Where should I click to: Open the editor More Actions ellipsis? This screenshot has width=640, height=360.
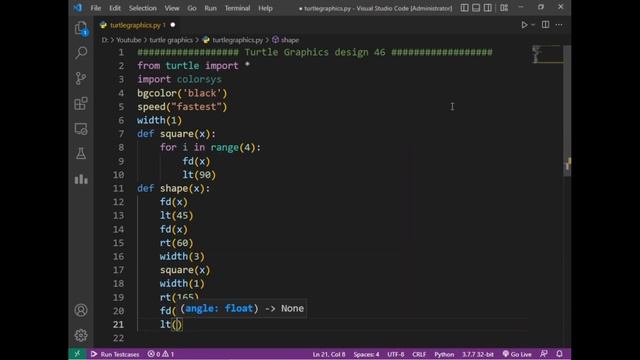[559, 25]
